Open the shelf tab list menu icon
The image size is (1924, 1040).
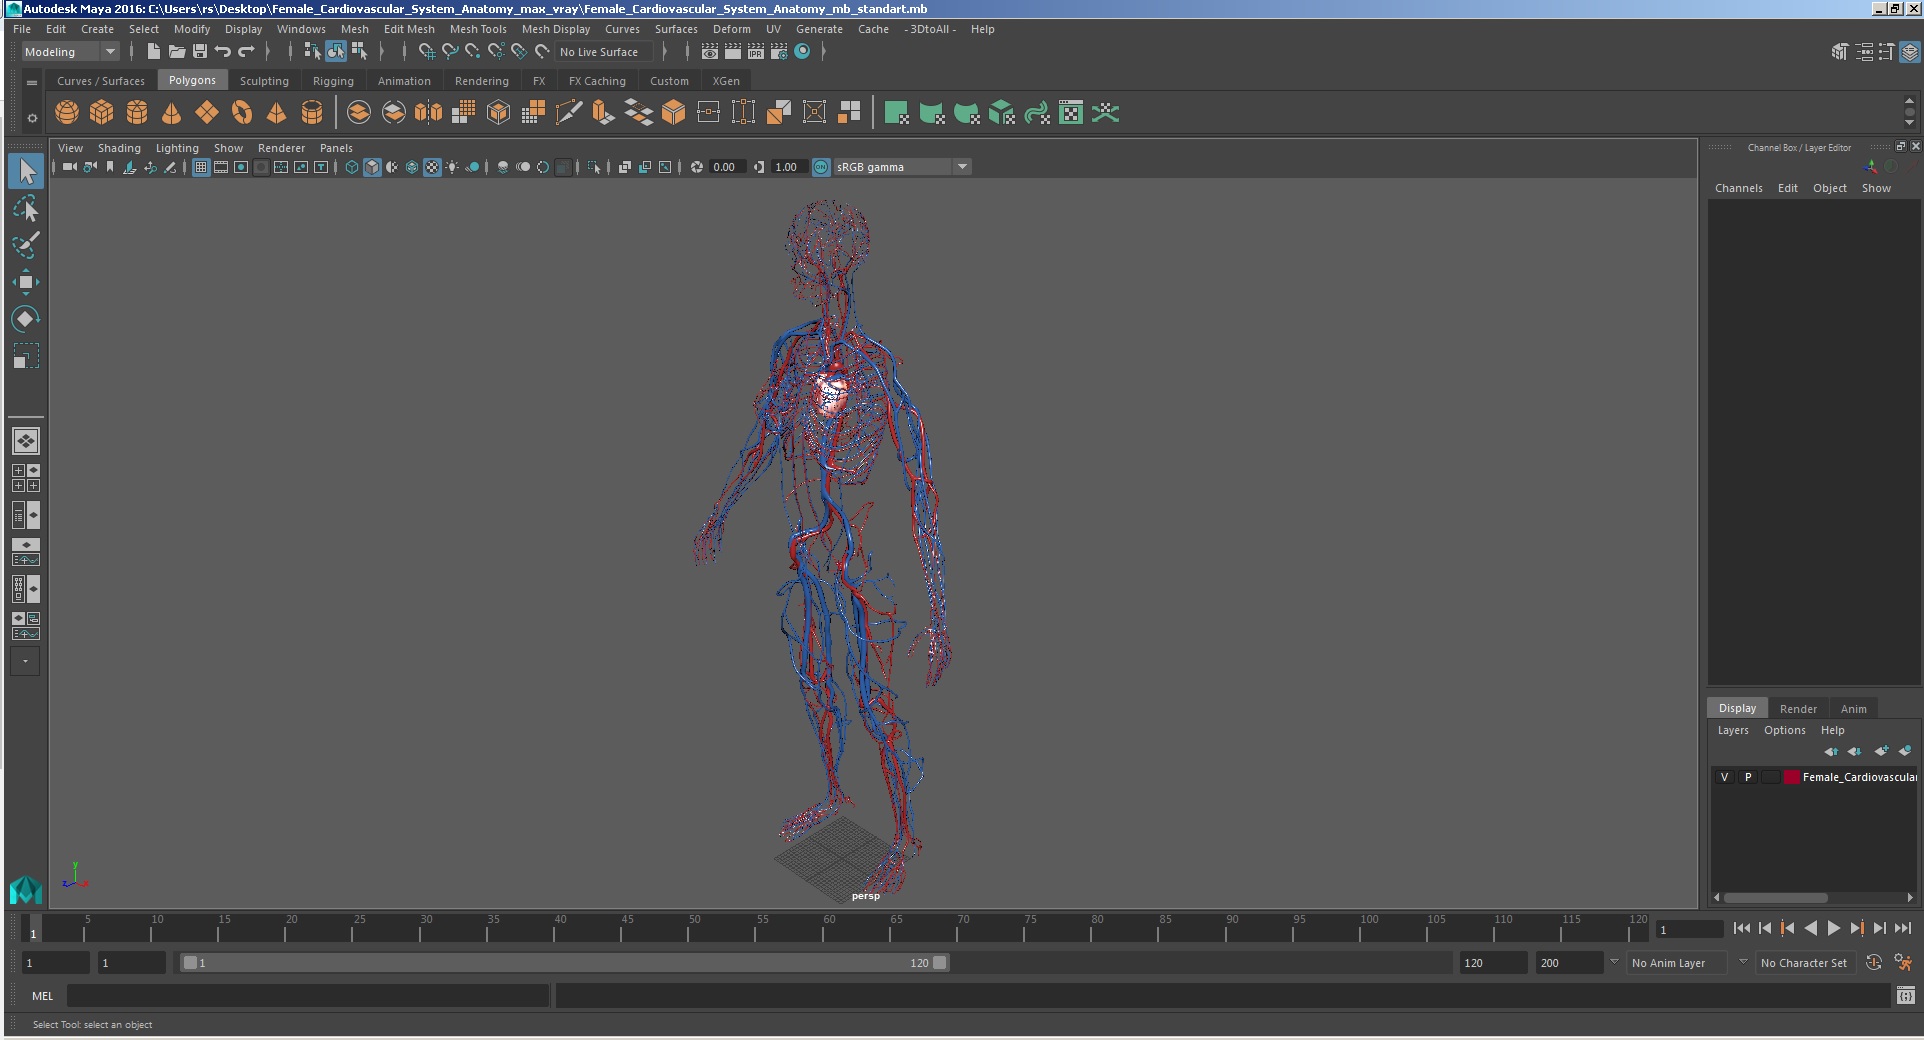pos(32,82)
